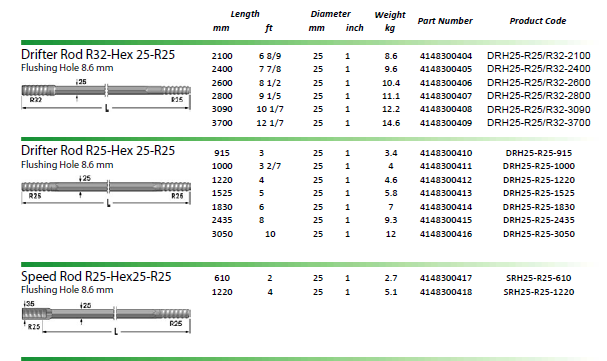Viewport: 607px width, 361px height.
Task: Click part number 4148300410
Action: point(446,153)
